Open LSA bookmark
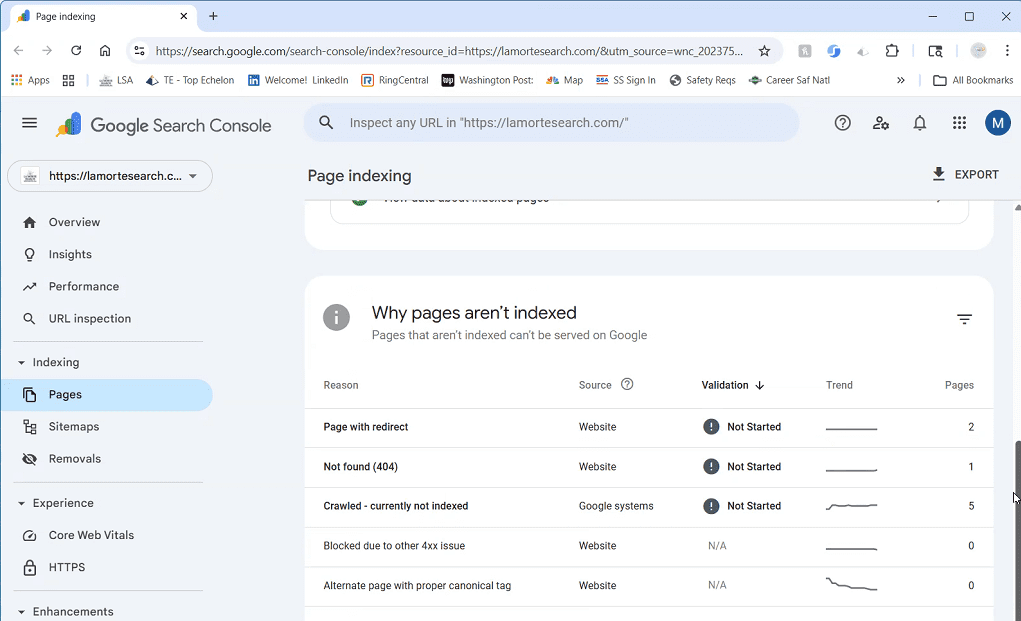The image size is (1021, 621). (x=116, y=80)
